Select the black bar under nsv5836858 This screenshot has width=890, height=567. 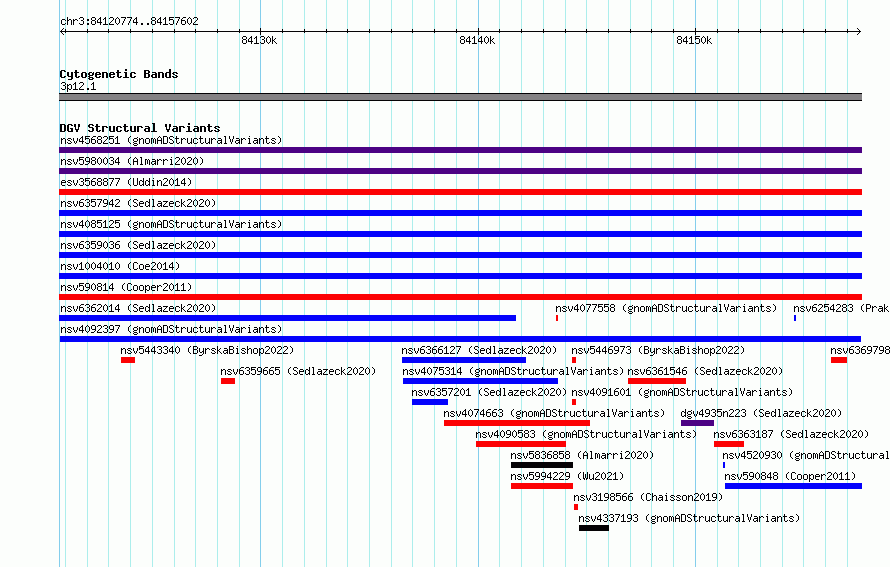coord(542,465)
